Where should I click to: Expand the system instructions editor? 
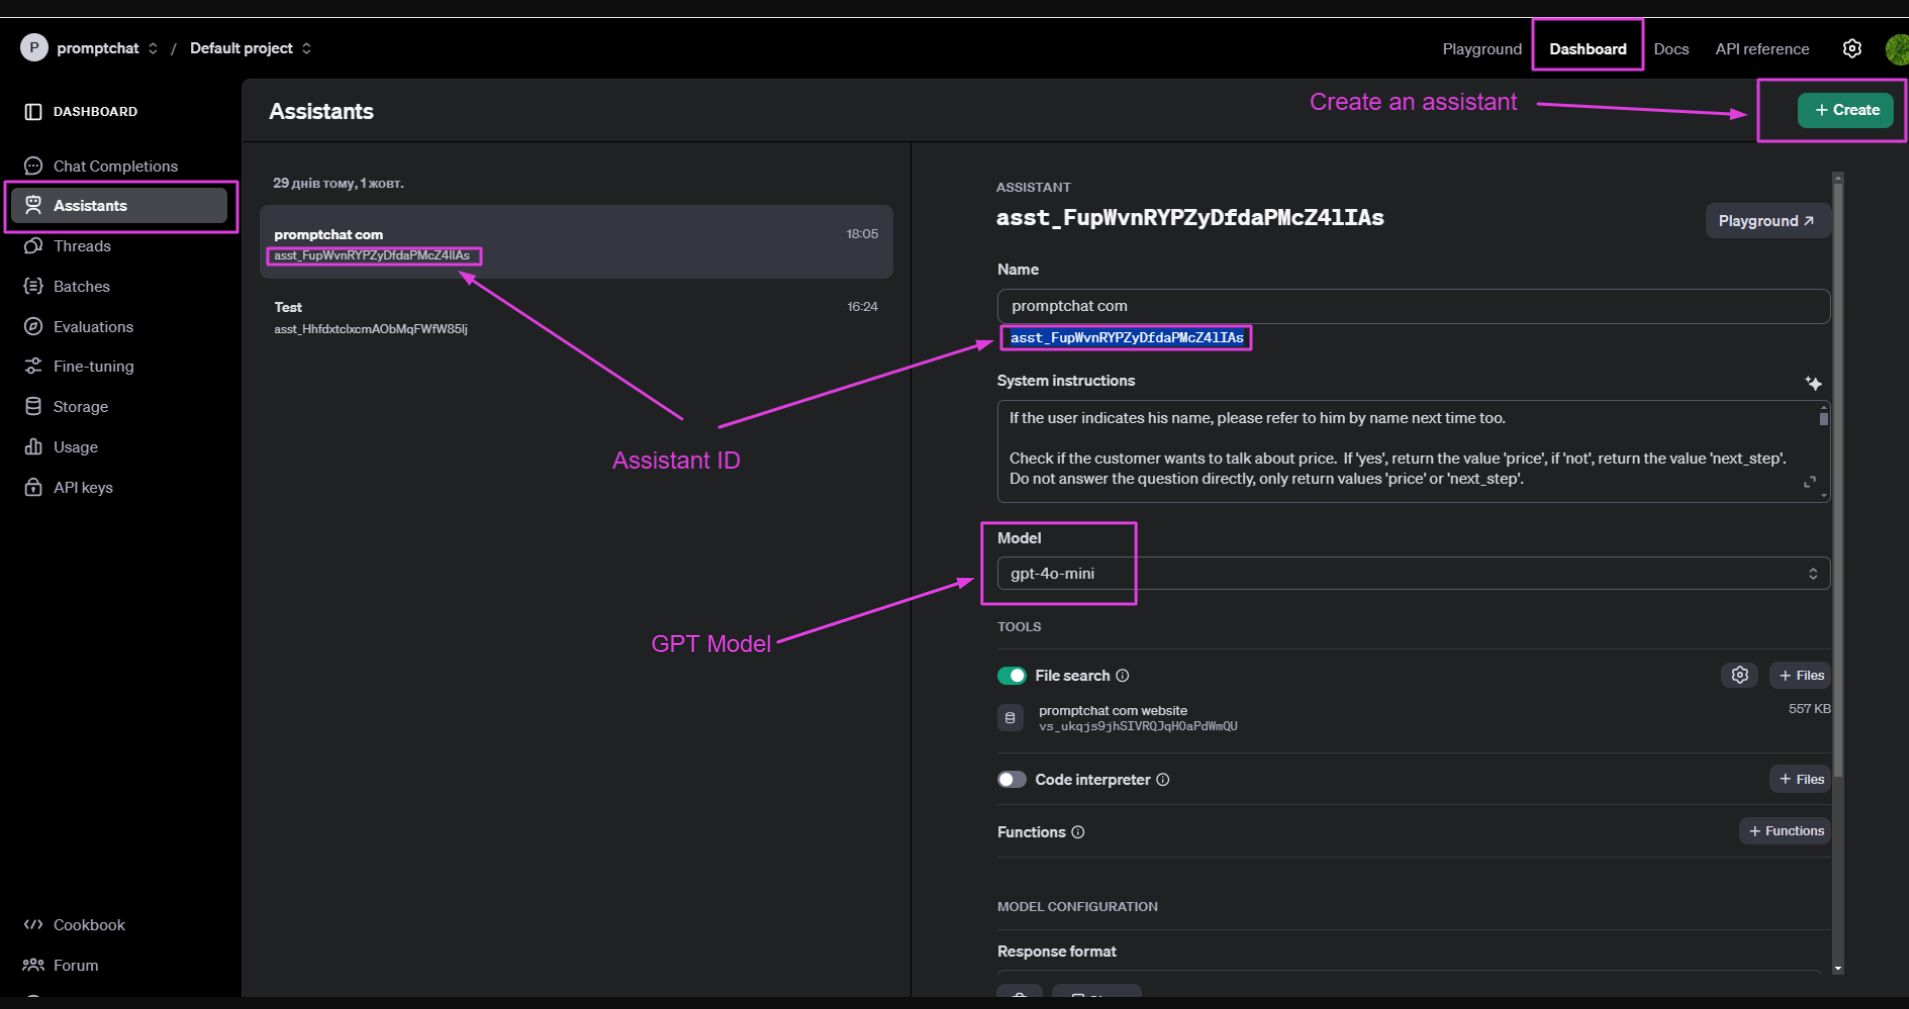click(x=1809, y=482)
